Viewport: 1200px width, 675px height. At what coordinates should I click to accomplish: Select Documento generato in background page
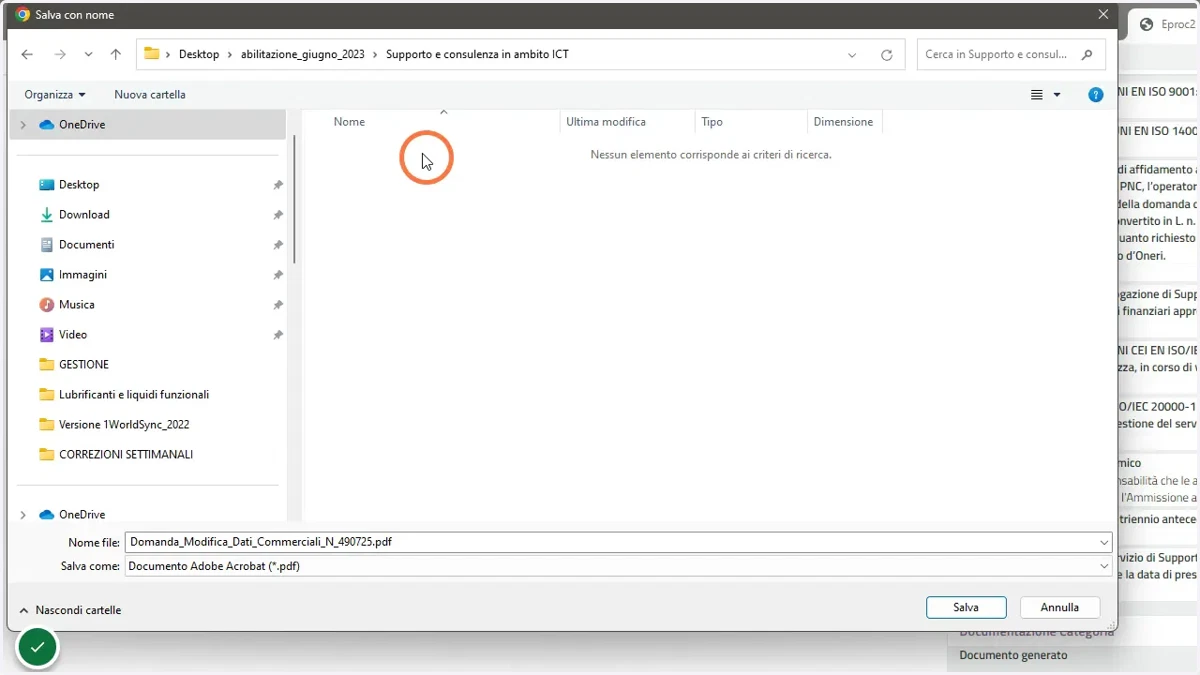coord(1013,656)
